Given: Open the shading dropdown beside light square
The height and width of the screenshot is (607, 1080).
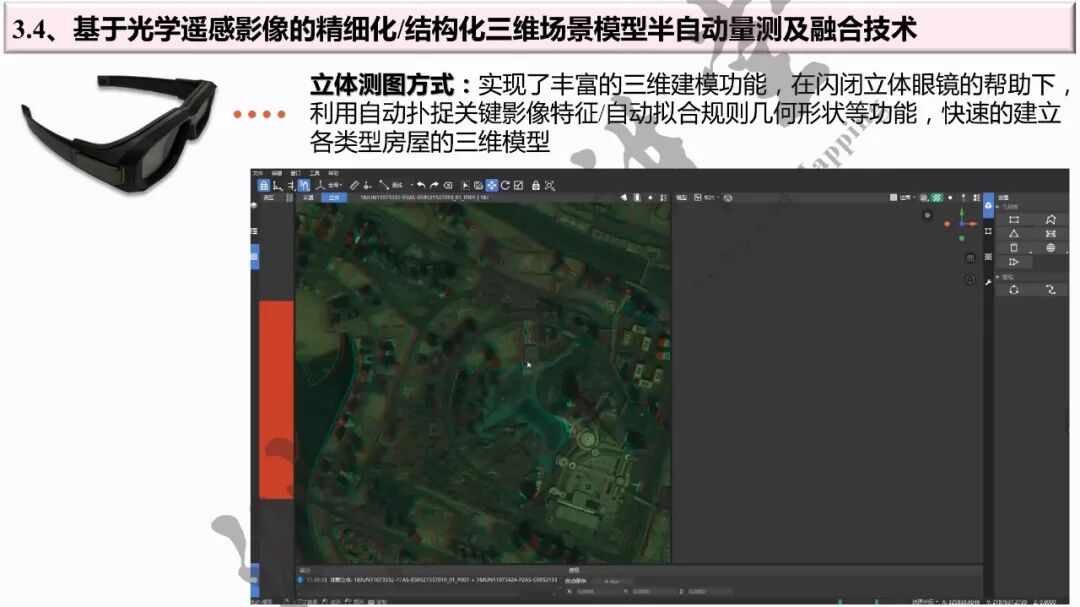Looking at the screenshot, I should [x=908, y=198].
